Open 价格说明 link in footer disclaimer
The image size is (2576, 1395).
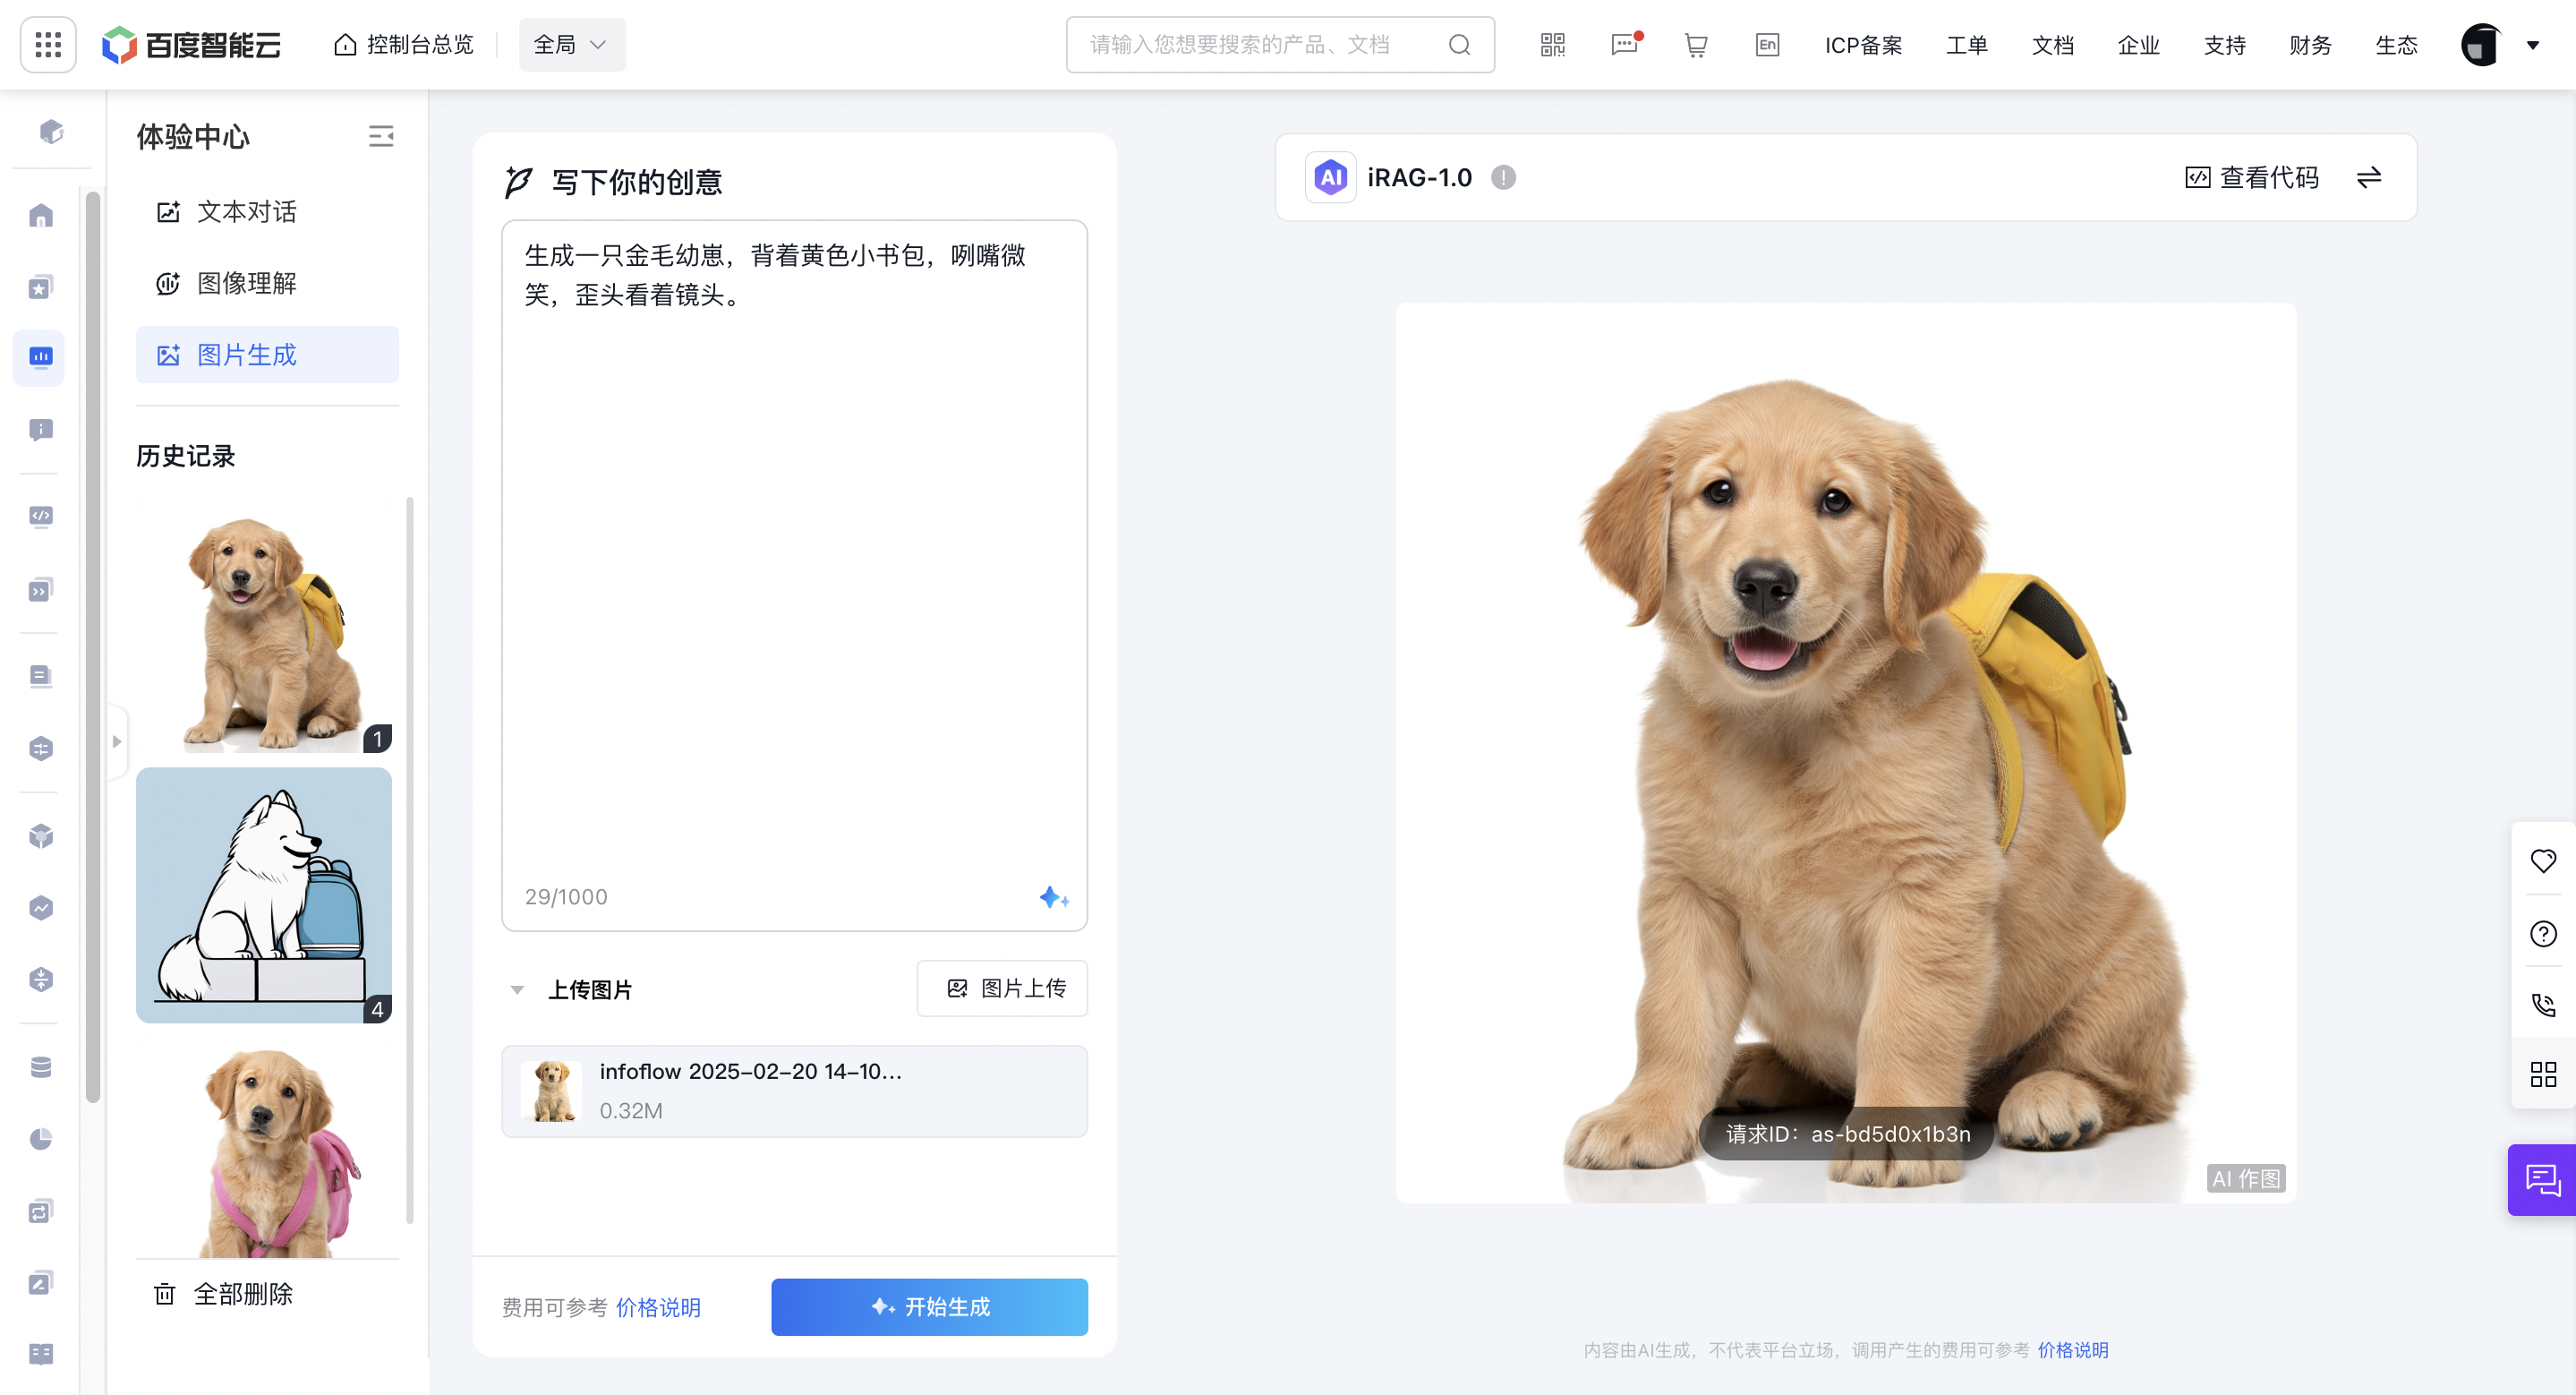2073,1349
